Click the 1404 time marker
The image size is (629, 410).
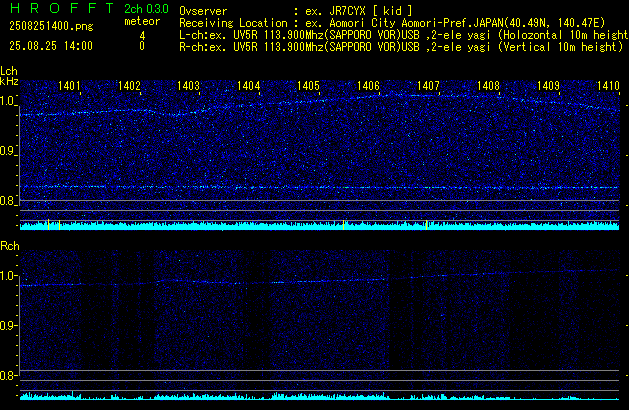248,86
